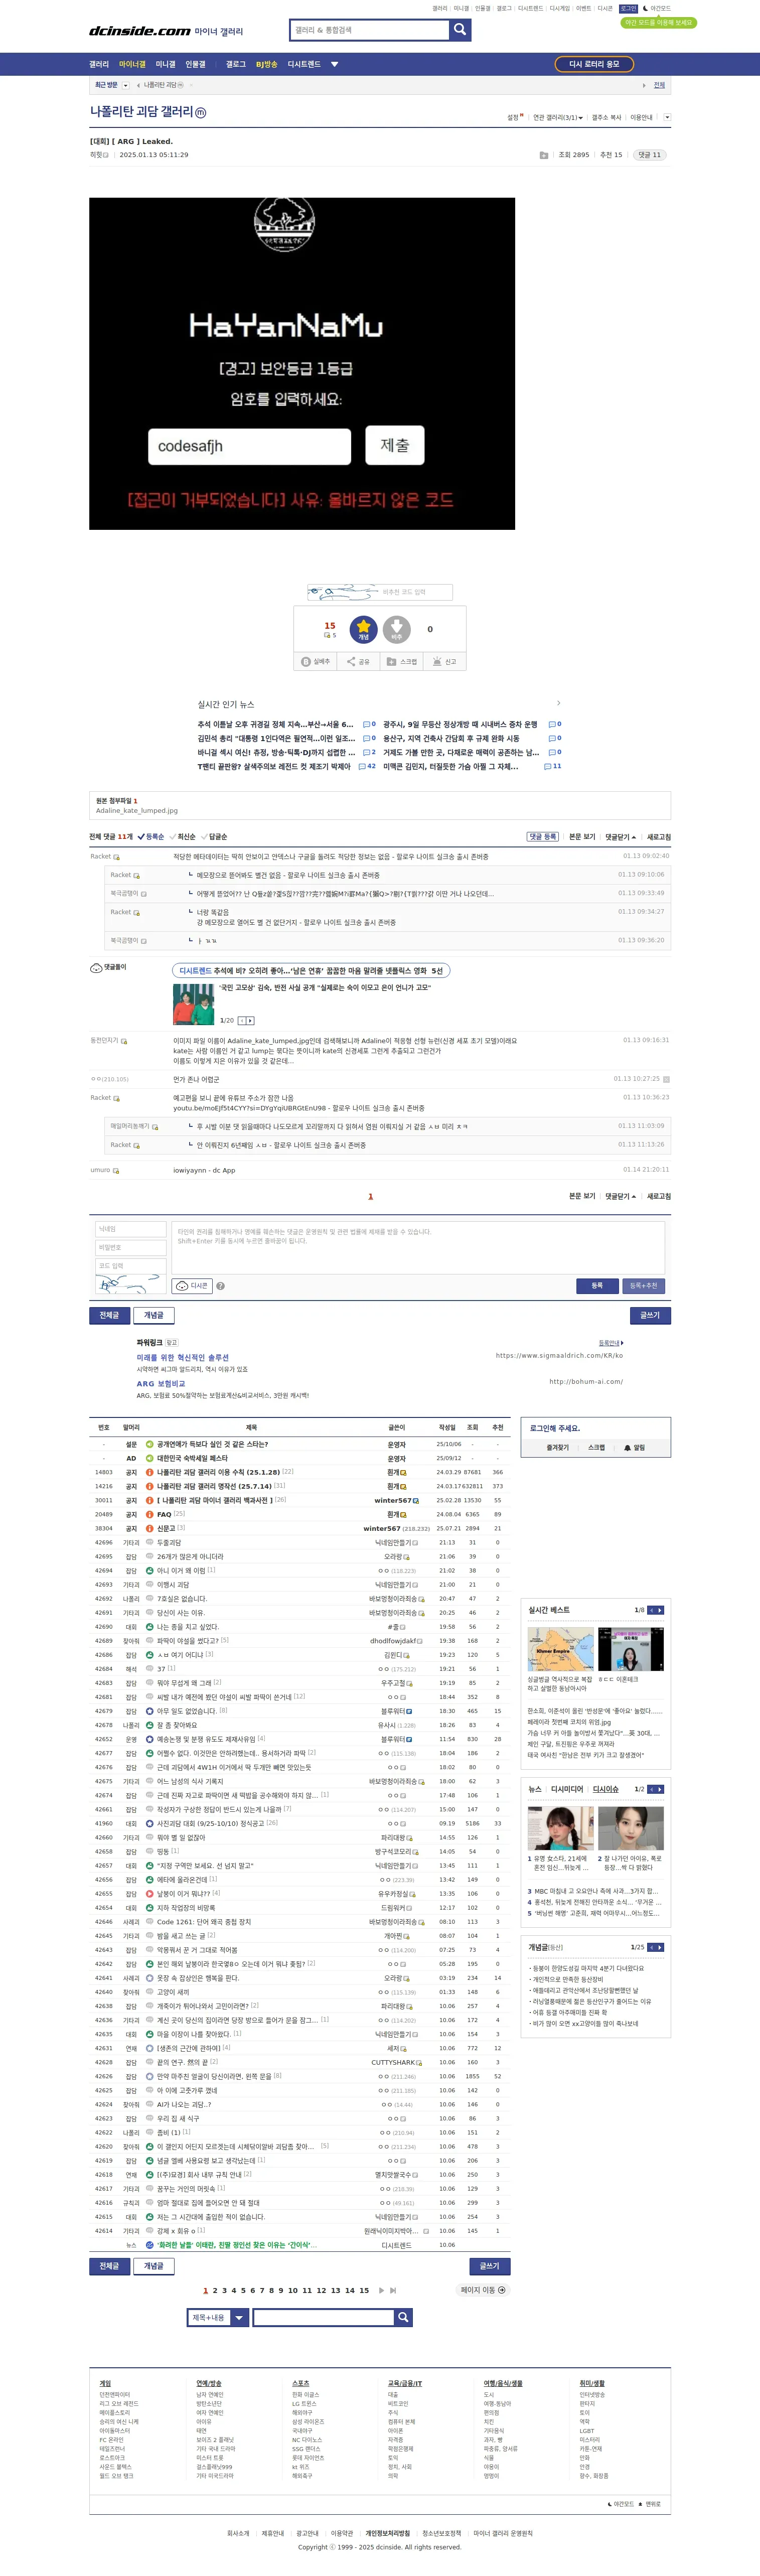Click the upper 글쓰기 write button

[x=650, y=1315]
